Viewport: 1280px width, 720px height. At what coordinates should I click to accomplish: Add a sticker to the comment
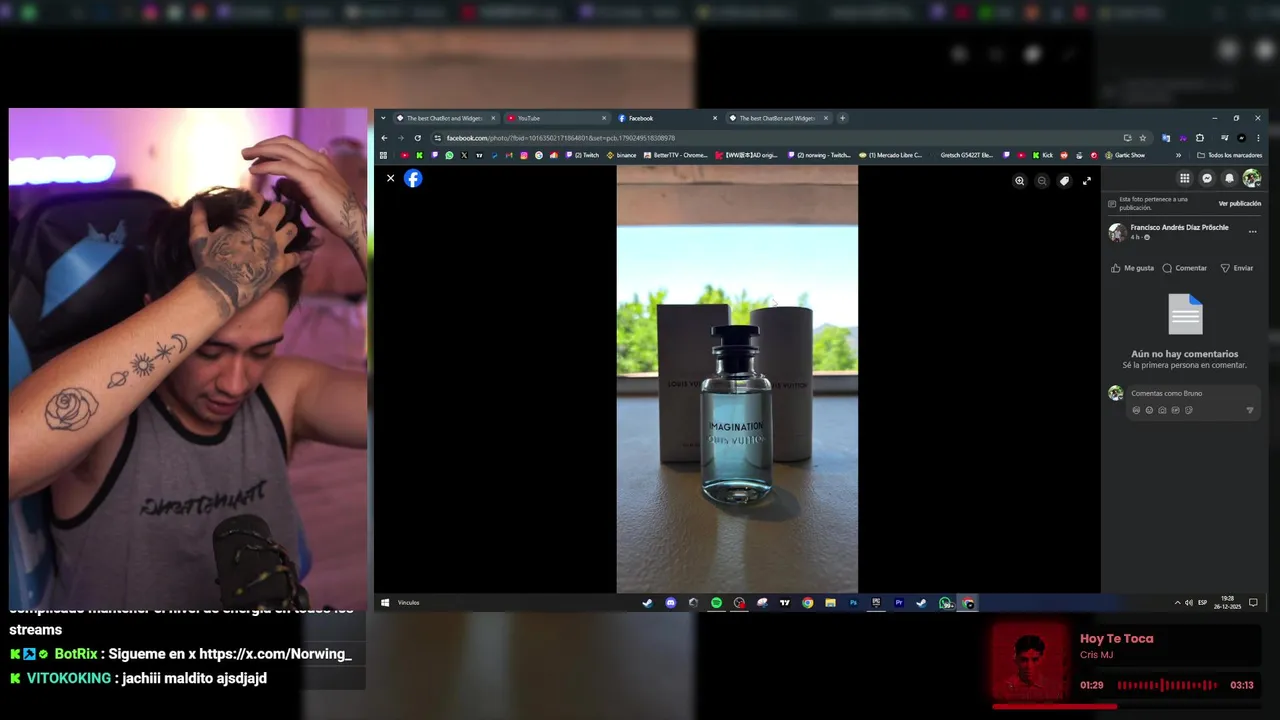[1189, 410]
